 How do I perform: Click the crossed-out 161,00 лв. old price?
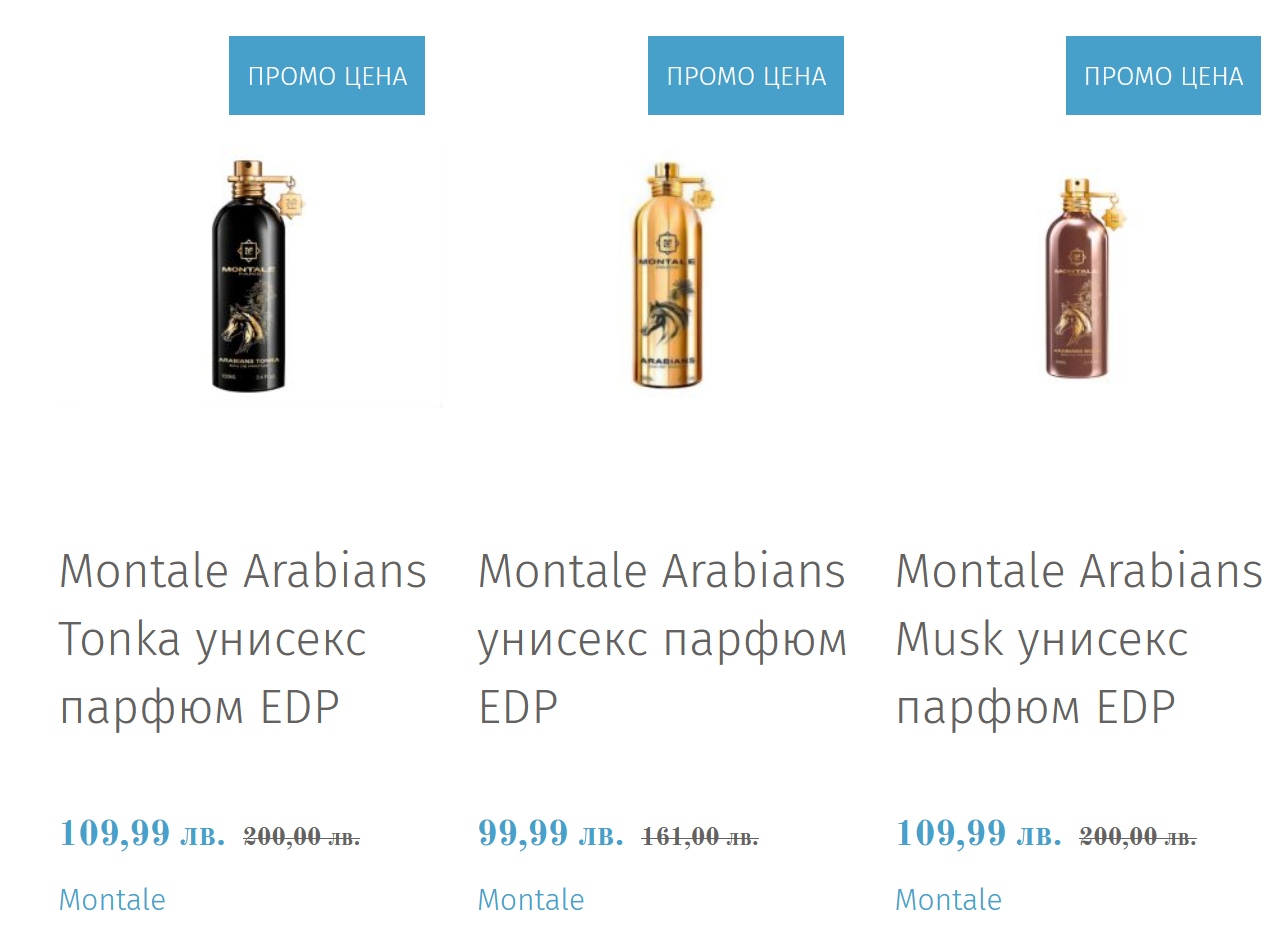click(700, 837)
